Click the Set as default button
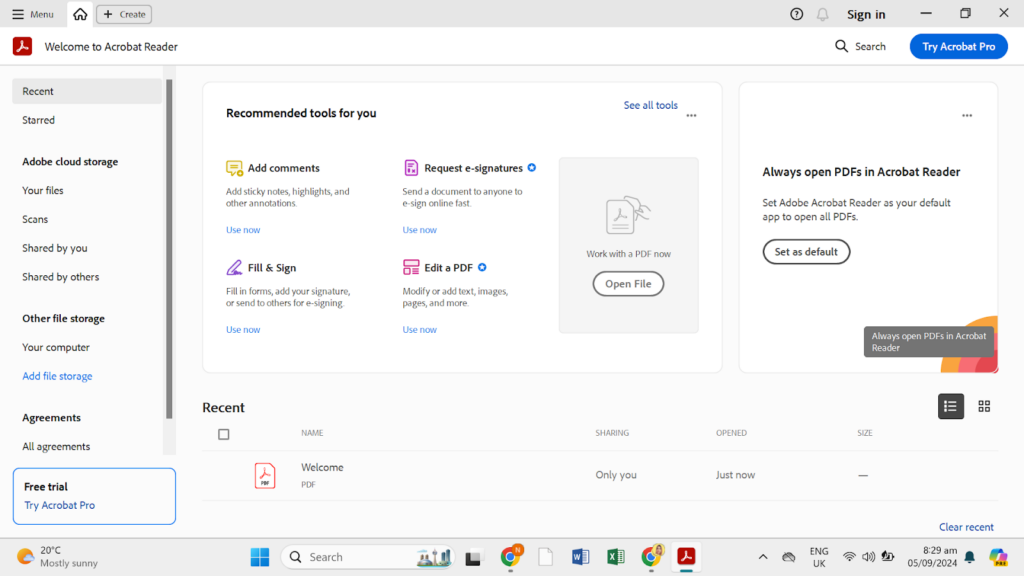This screenshot has height=576, width=1024. 806,251
